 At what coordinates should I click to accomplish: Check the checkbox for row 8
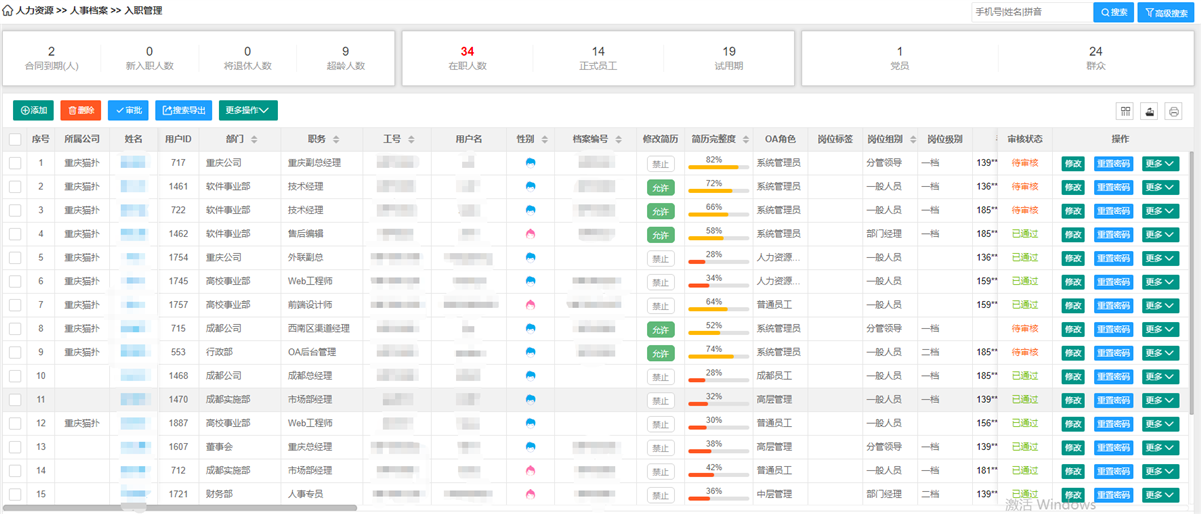pyautogui.click(x=15, y=328)
